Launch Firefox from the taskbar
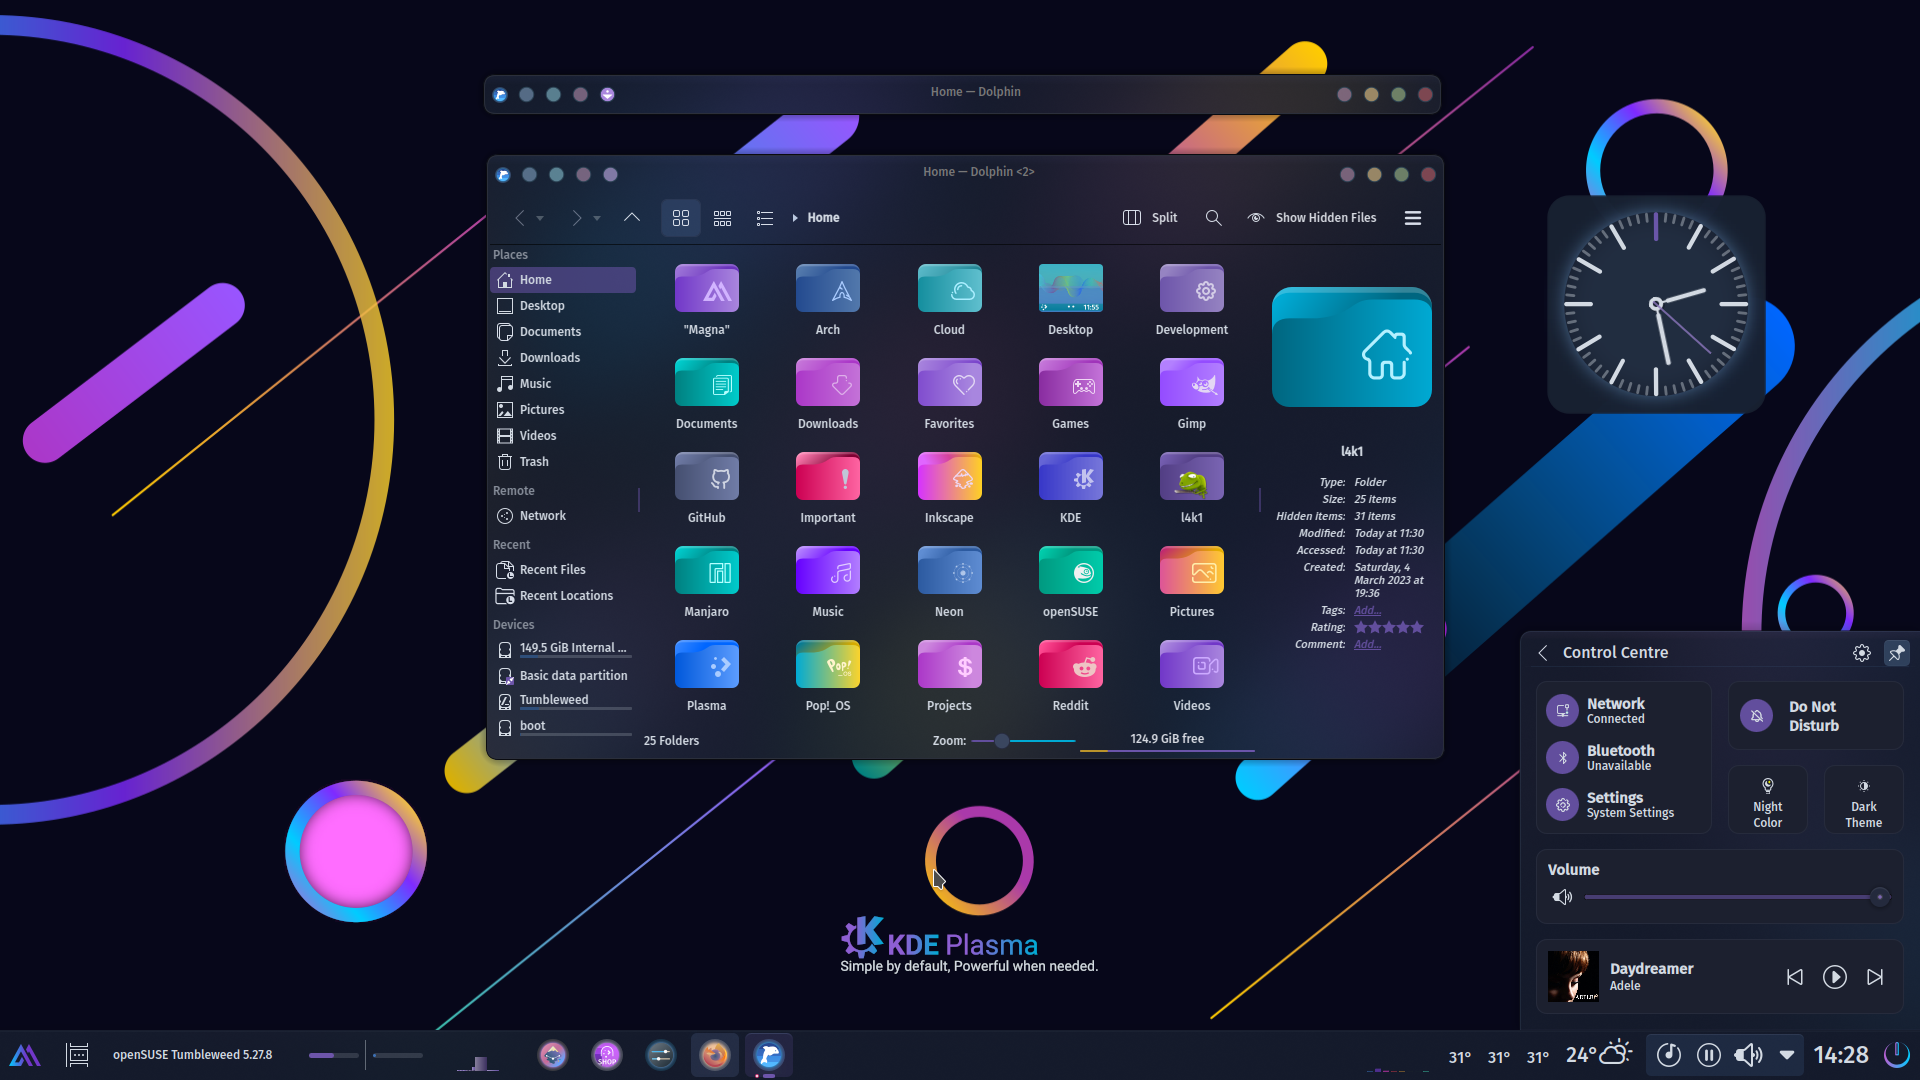Screen dimensions: 1920x1080 tap(714, 1055)
